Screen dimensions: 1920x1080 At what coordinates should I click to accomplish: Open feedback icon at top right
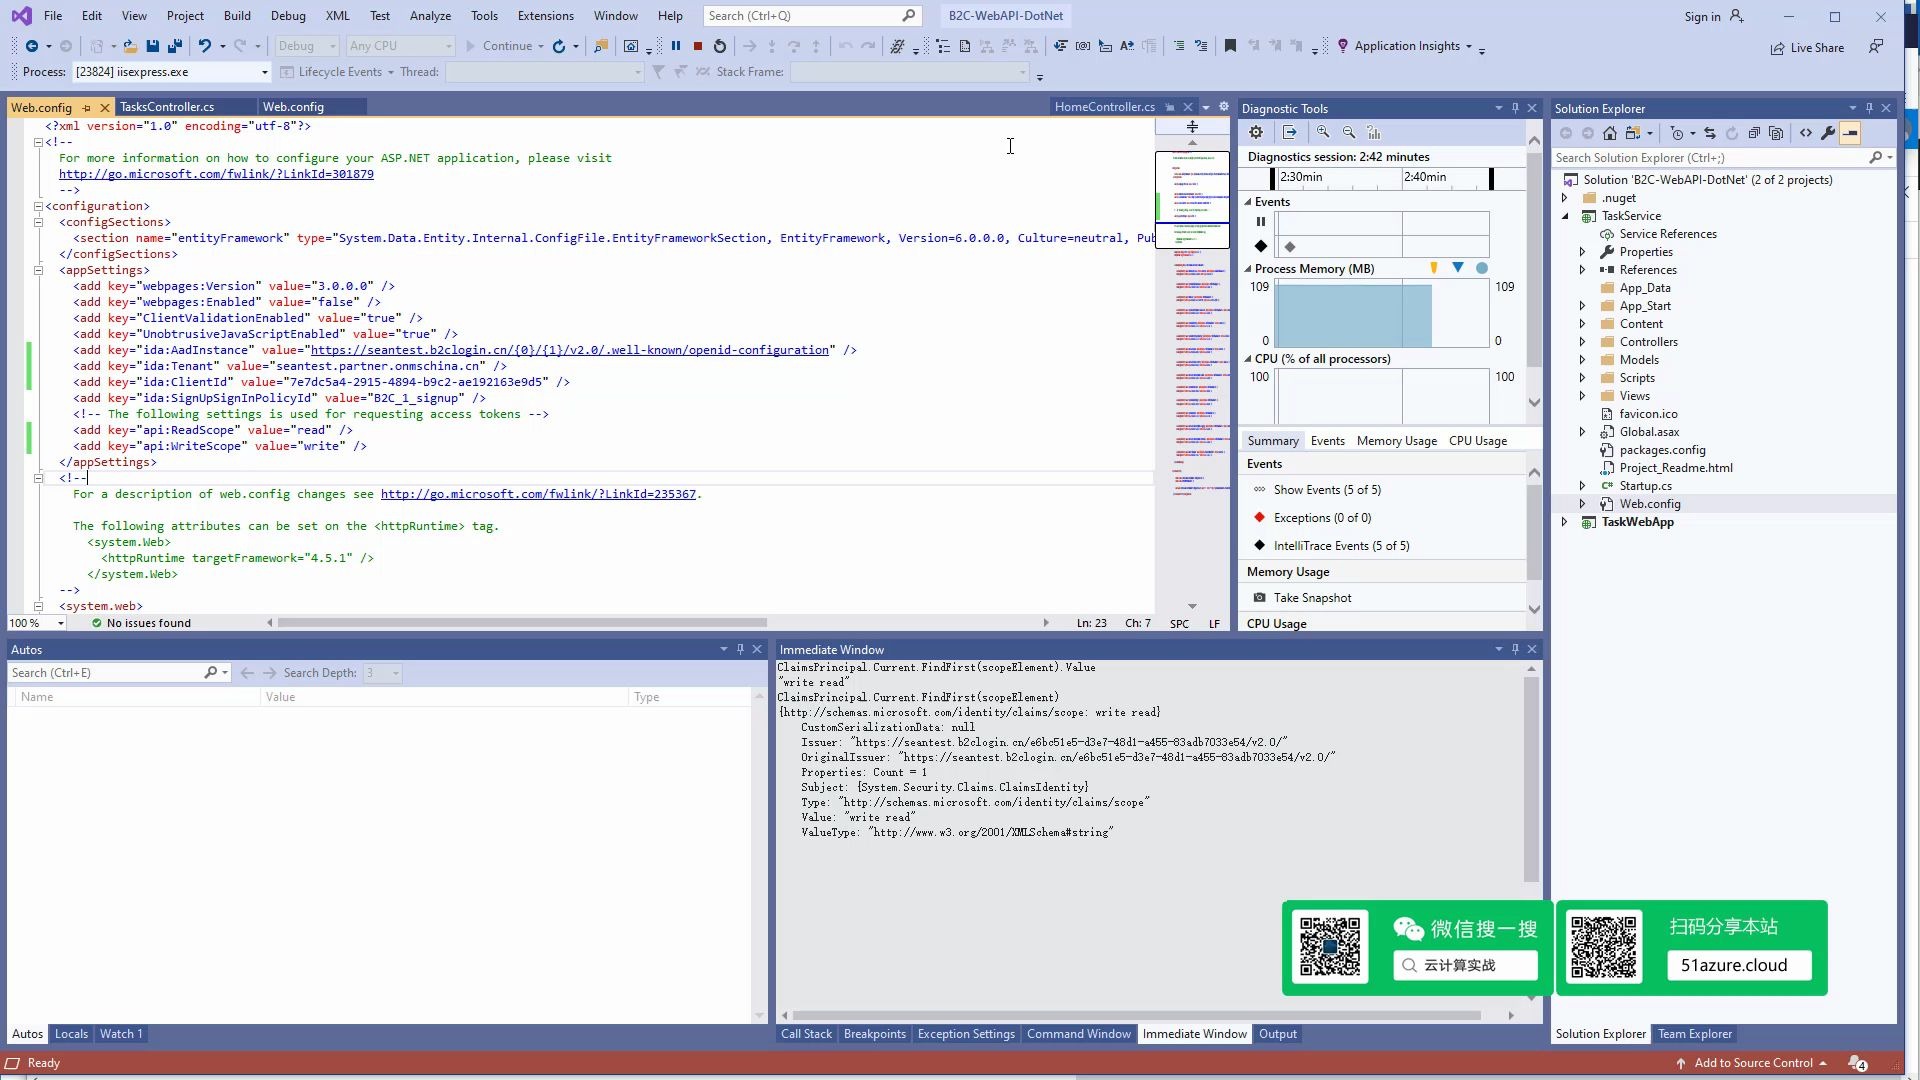1877,47
